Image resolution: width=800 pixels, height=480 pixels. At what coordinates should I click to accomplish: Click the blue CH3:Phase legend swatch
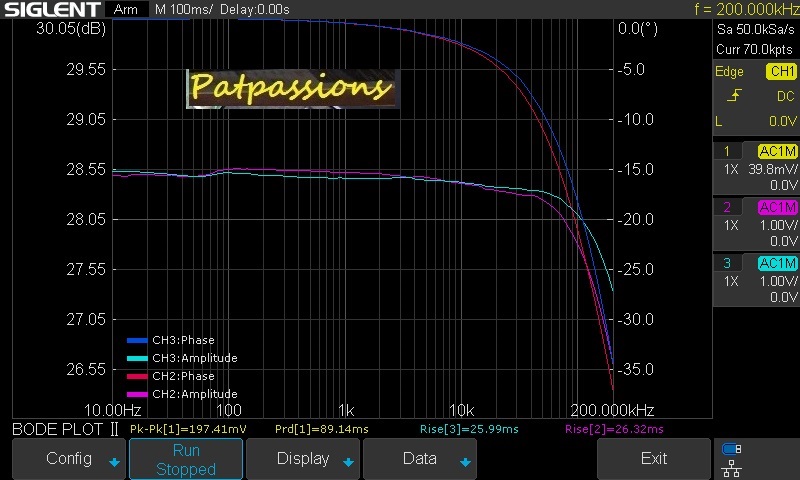pos(137,340)
